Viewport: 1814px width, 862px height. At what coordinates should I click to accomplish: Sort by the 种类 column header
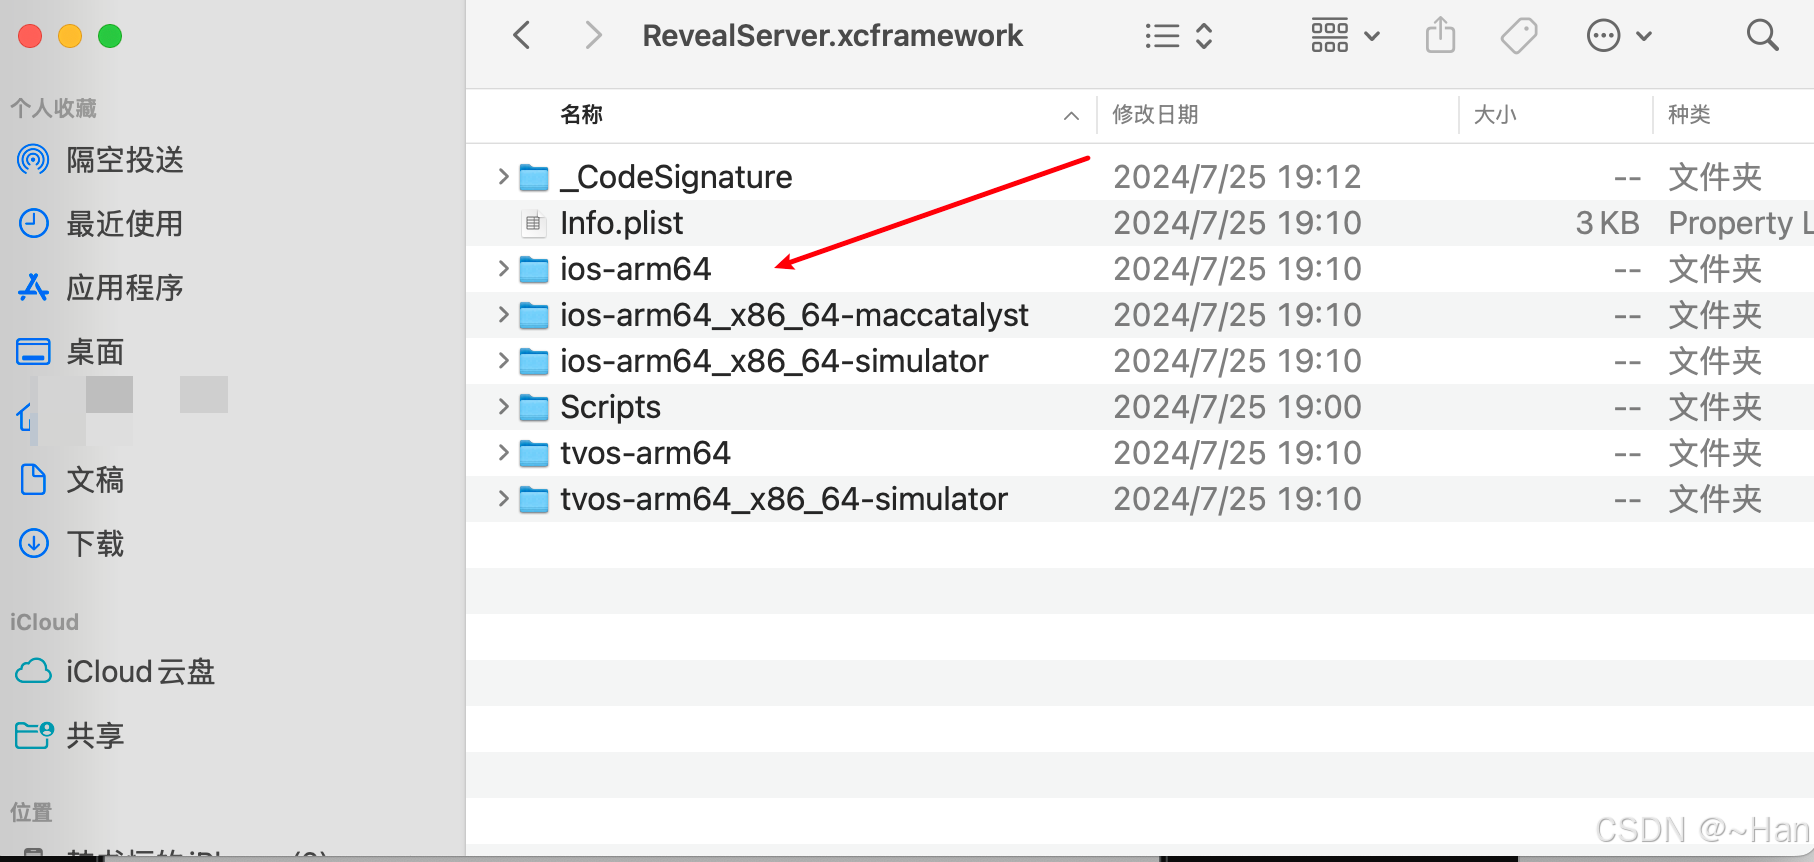(x=1689, y=115)
